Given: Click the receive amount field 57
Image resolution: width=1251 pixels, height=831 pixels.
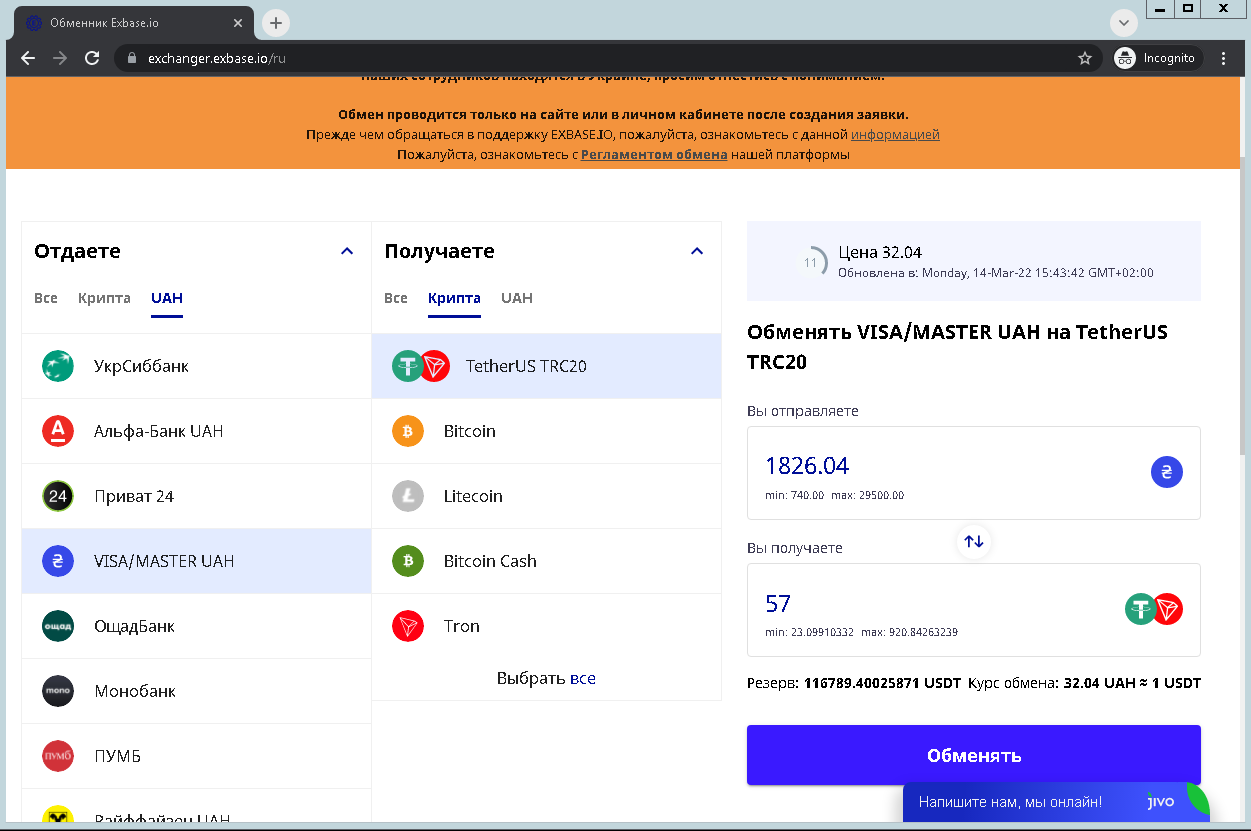Looking at the screenshot, I should pyautogui.click(x=974, y=610).
